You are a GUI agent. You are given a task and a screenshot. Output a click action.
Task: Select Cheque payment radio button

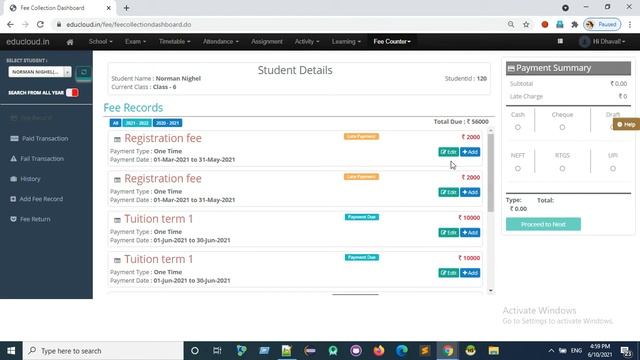pos(562,127)
